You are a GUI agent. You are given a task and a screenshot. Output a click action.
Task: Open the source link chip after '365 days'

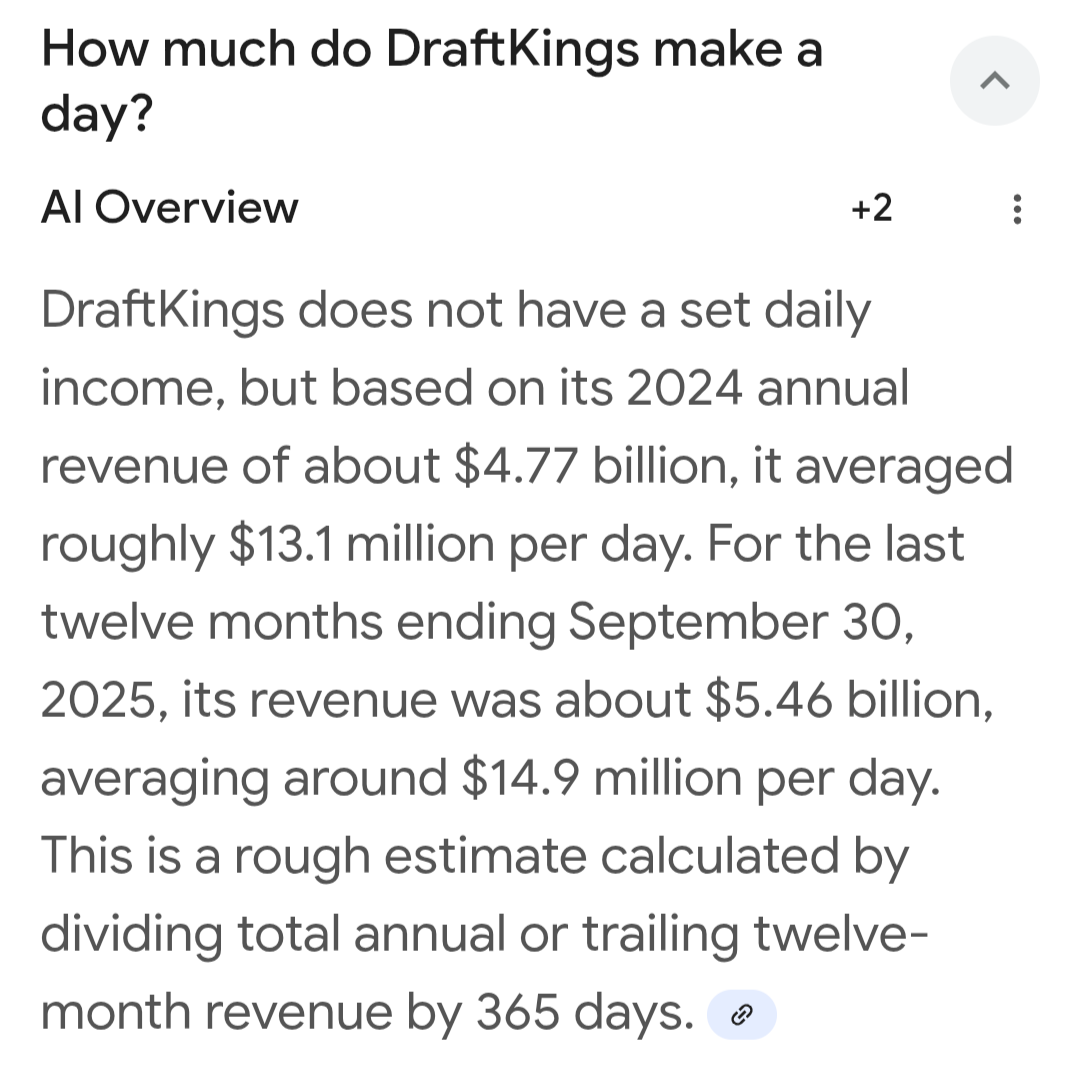742,1014
